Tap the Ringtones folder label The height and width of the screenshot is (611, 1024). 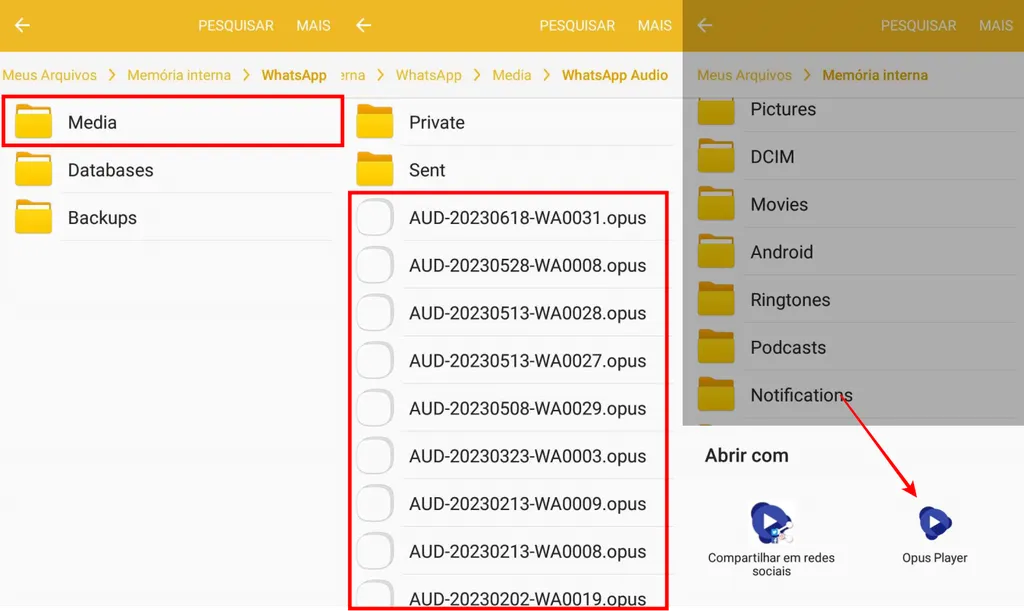tap(790, 300)
